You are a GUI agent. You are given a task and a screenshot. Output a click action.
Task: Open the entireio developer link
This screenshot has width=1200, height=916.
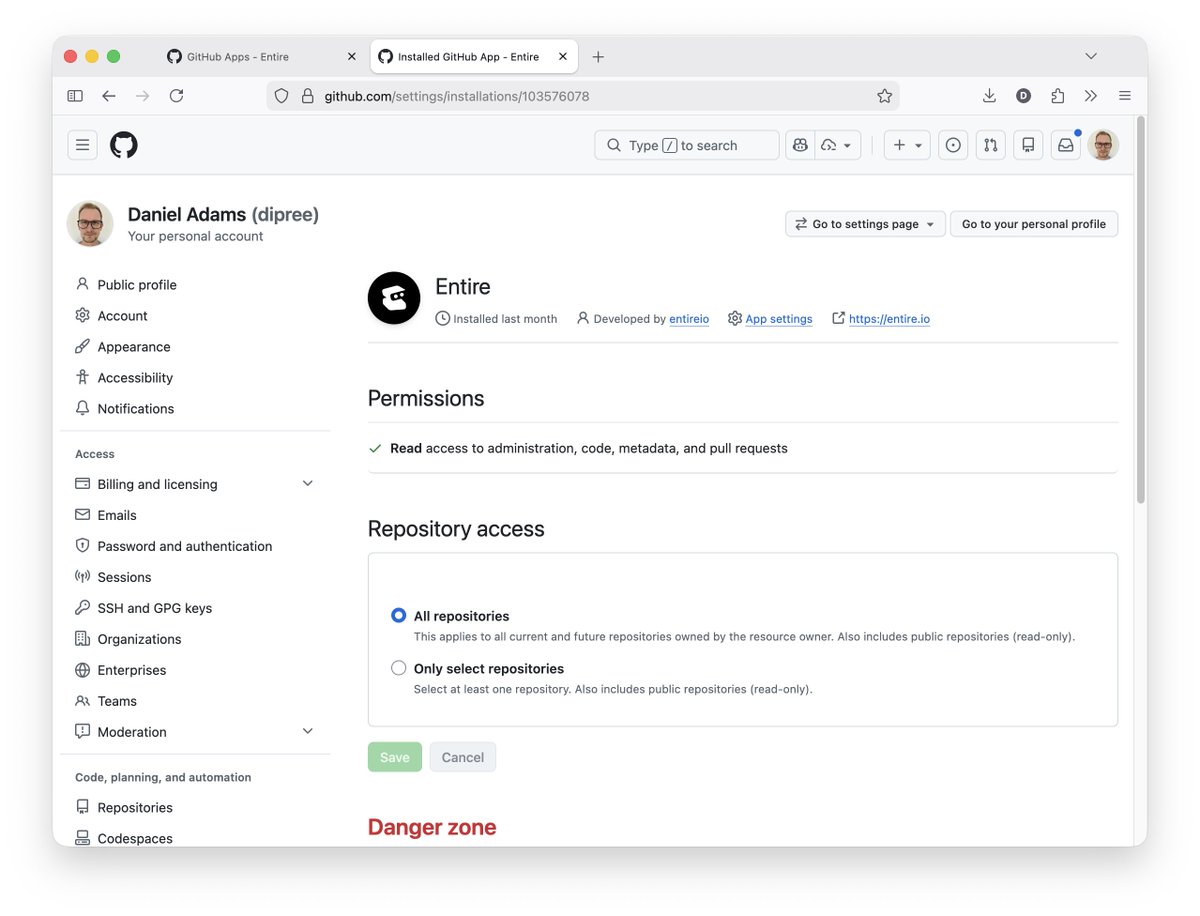coord(689,319)
